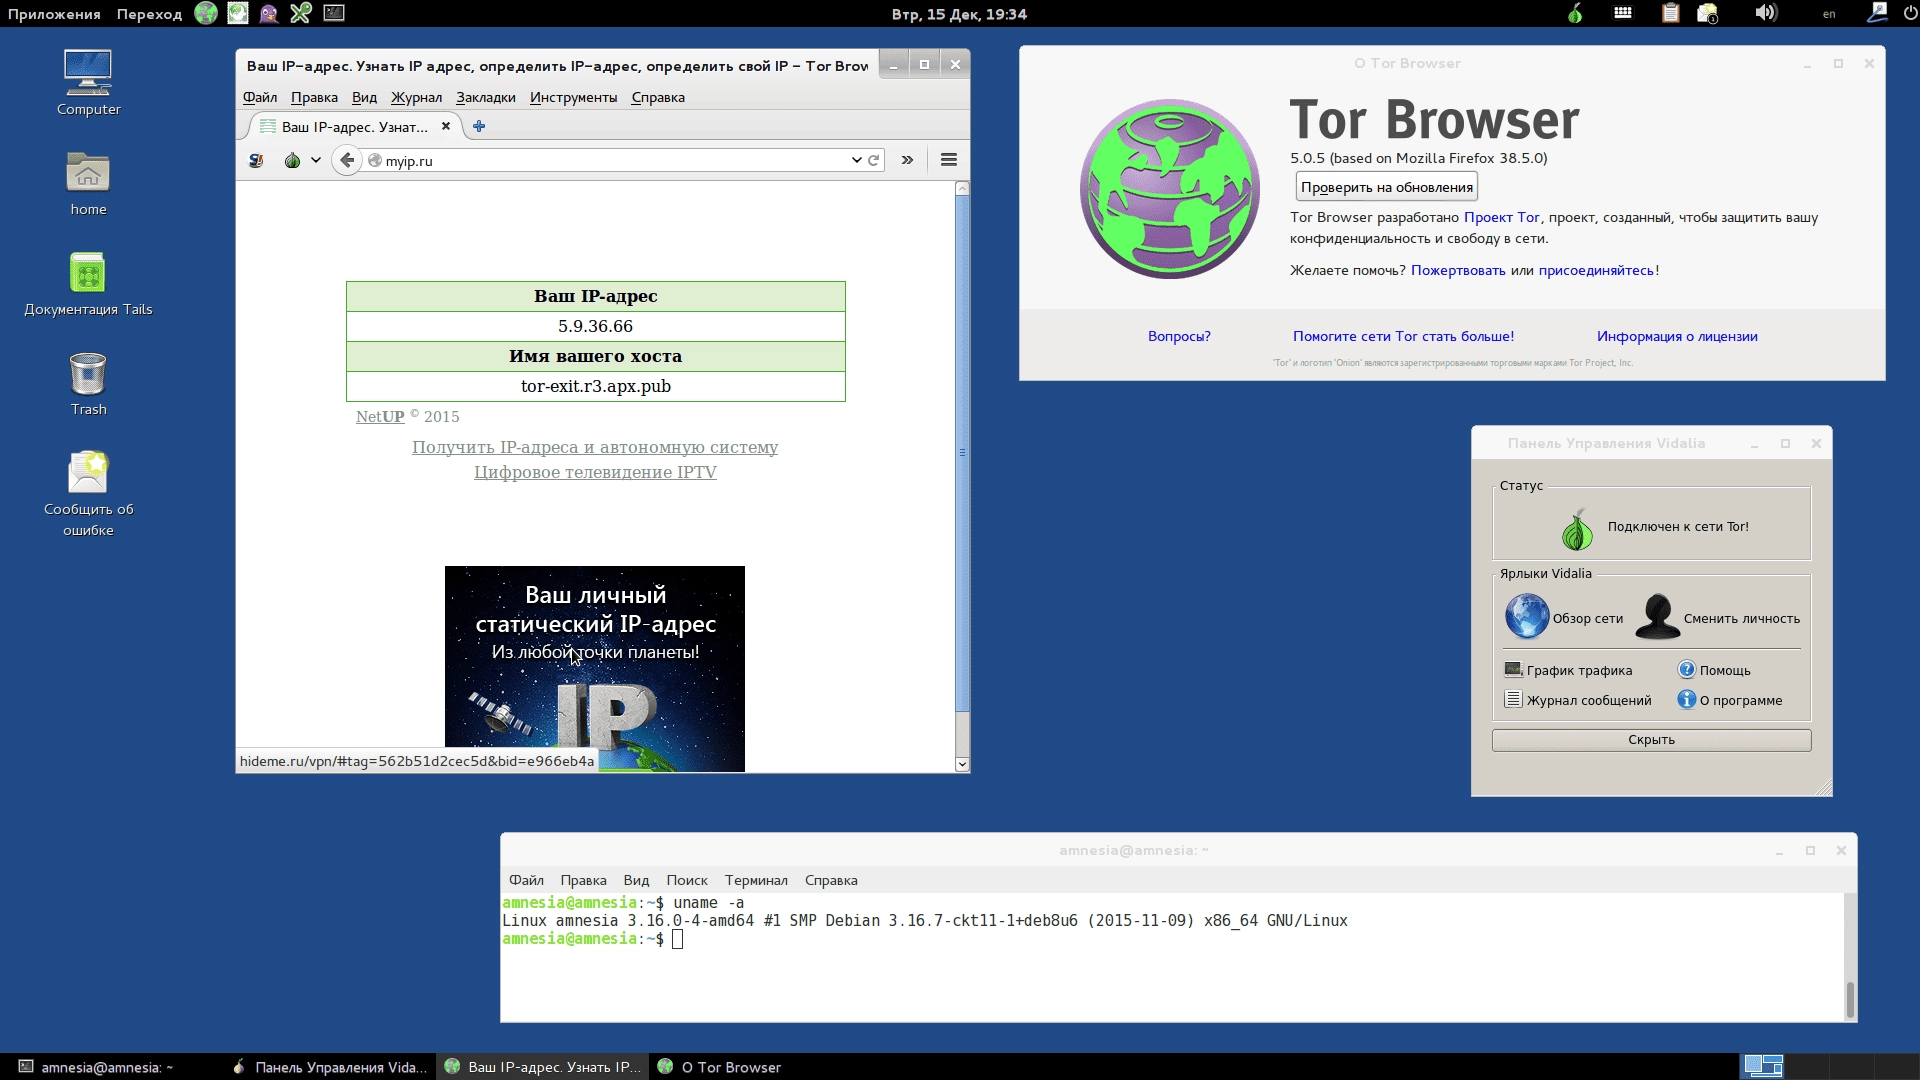
Task: Open График трафика in Vidalia
Action: tap(1568, 670)
